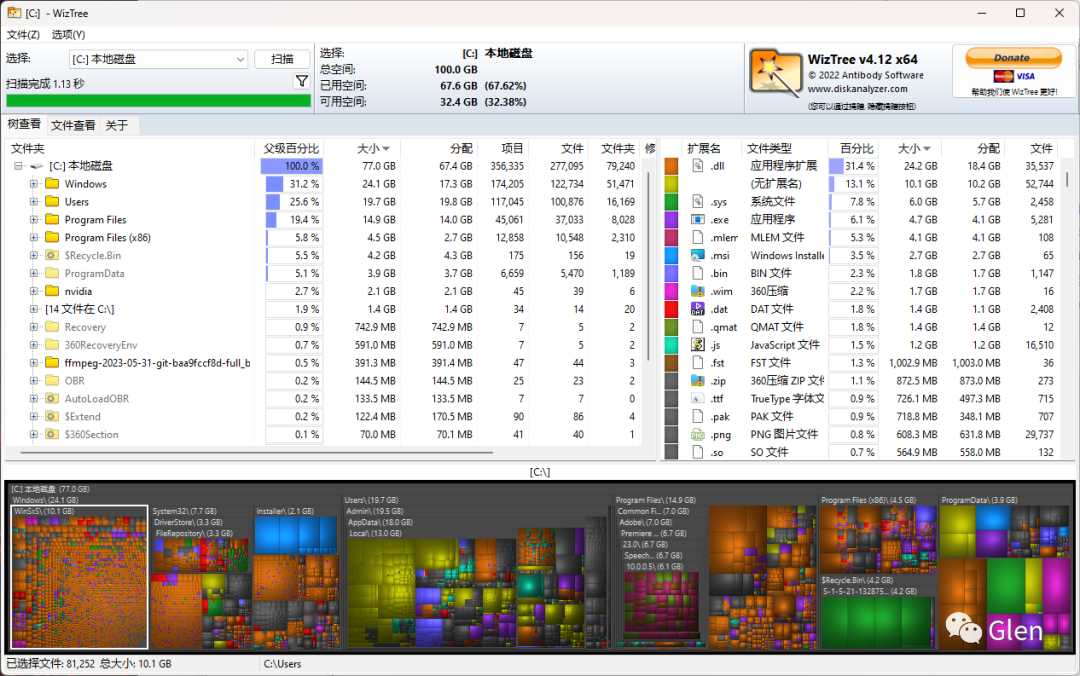1080x676 pixels.
Task: Click the $Recycle.Bin system folder icon
Action: [x=52, y=255]
